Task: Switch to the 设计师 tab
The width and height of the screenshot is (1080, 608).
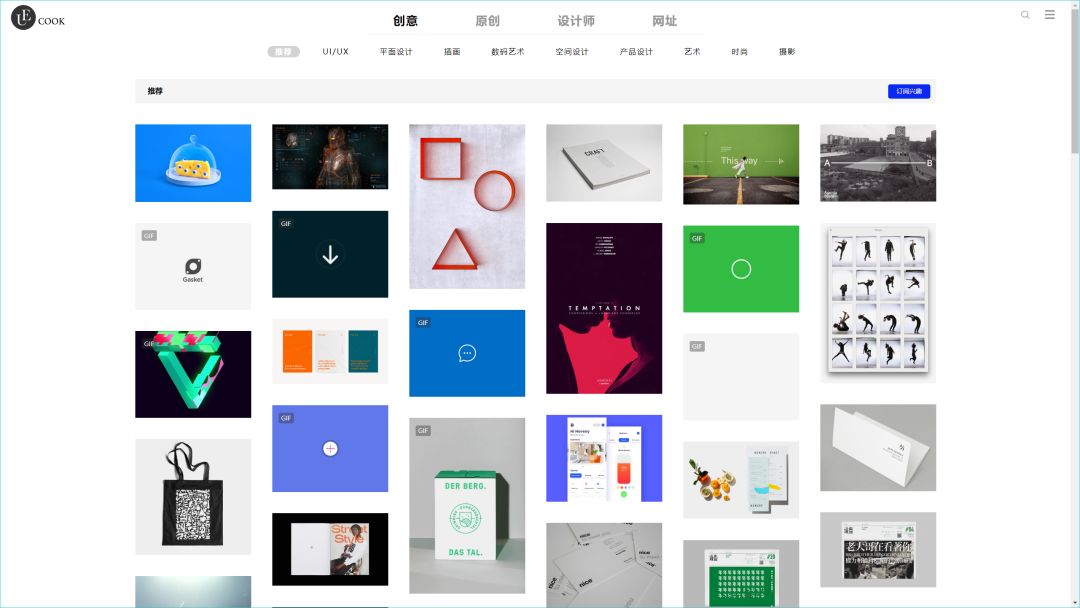Action: 576,21
